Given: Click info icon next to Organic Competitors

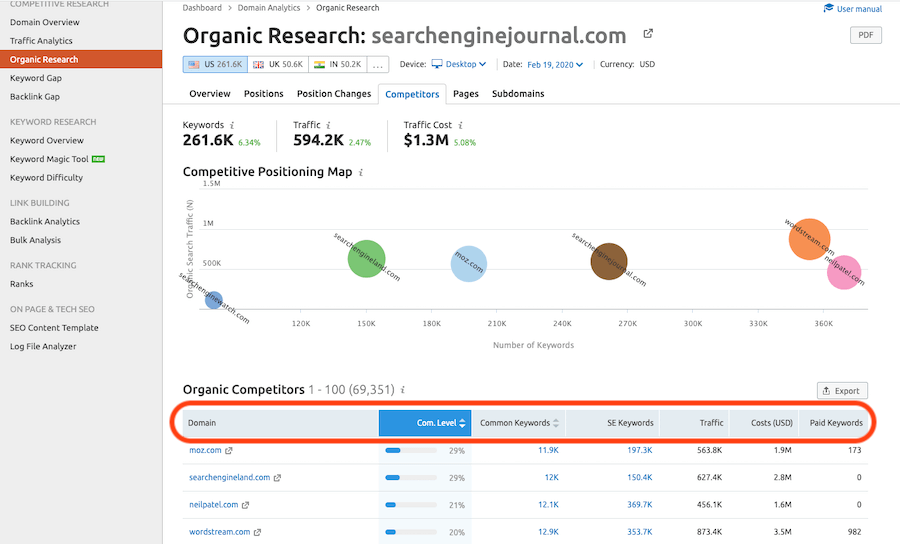Looking at the screenshot, I should (x=402, y=390).
